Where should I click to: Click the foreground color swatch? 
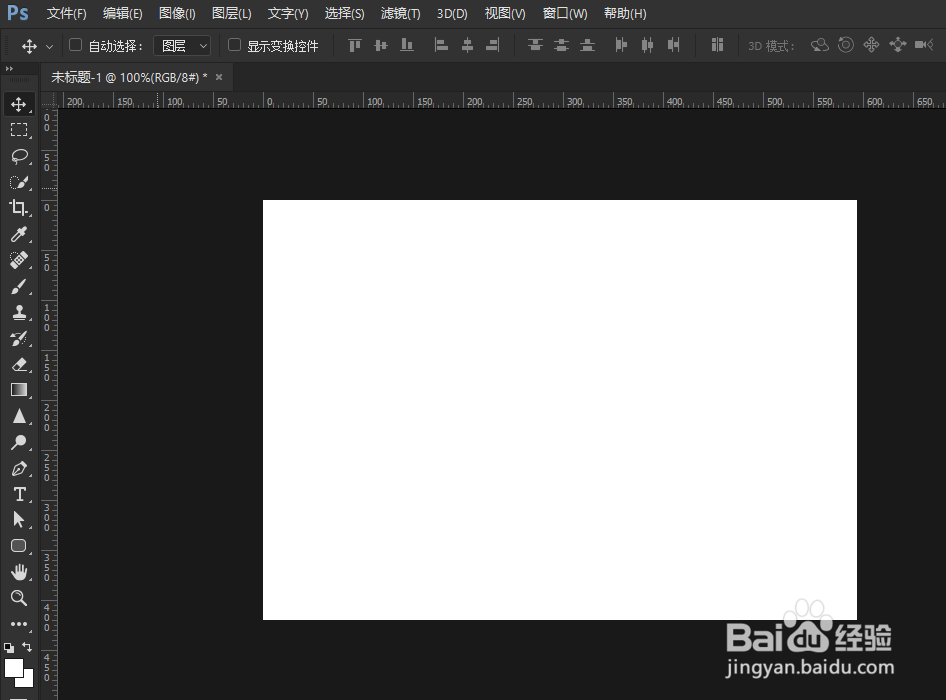[13, 668]
